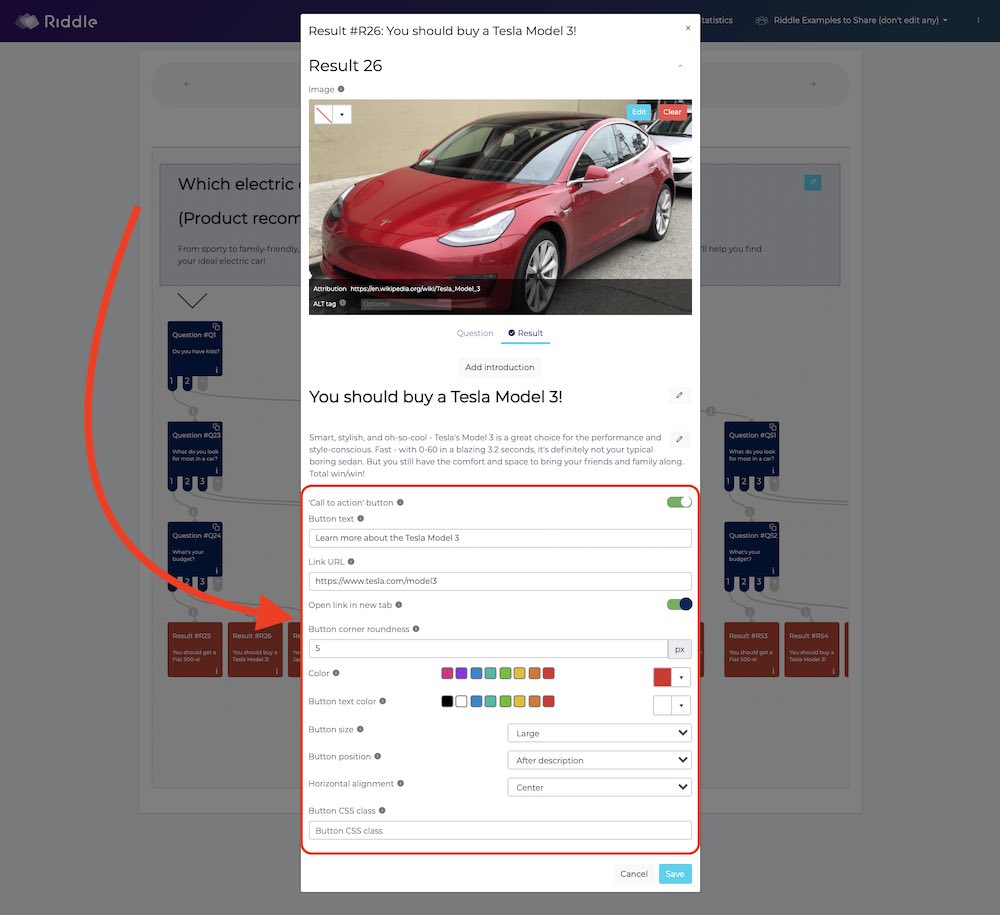Click the Edit button on the image

tap(639, 112)
